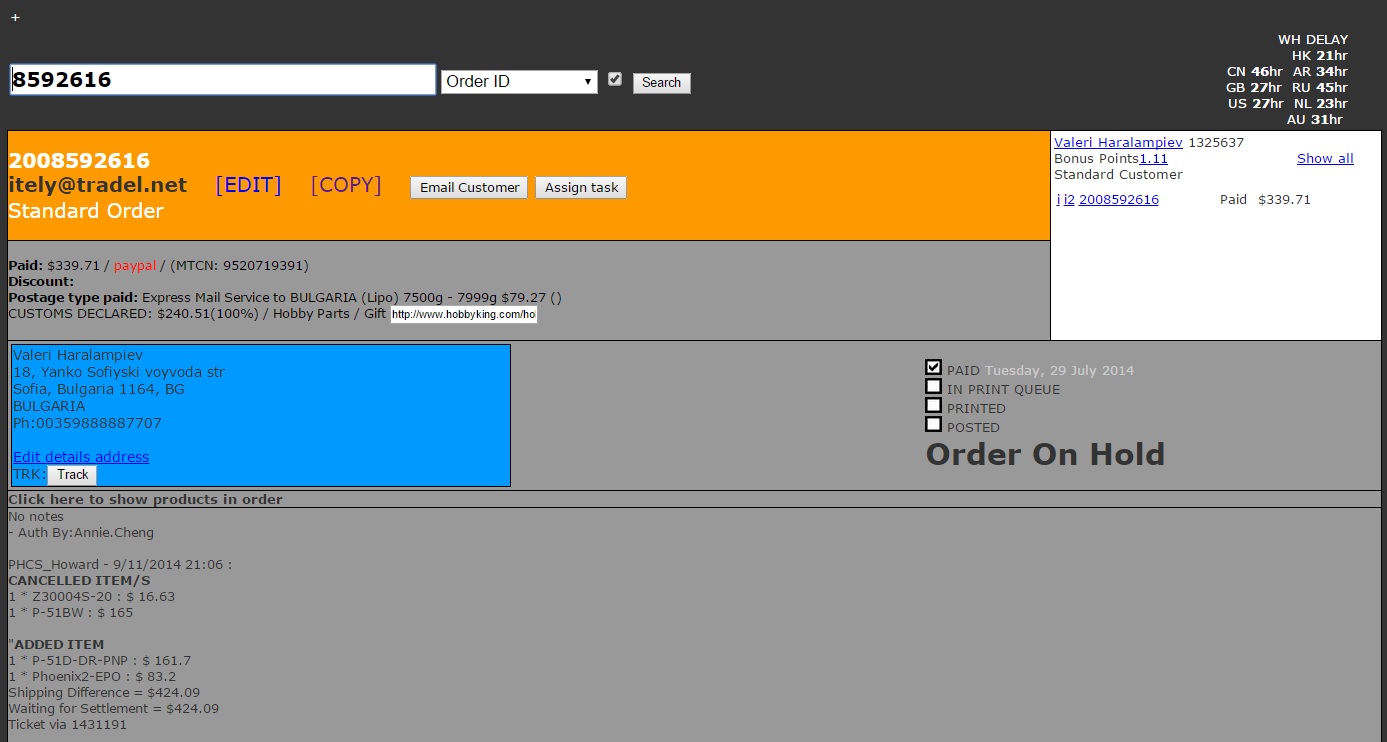Click the [COPY] order link
The height and width of the screenshot is (742, 1387).
346,185
